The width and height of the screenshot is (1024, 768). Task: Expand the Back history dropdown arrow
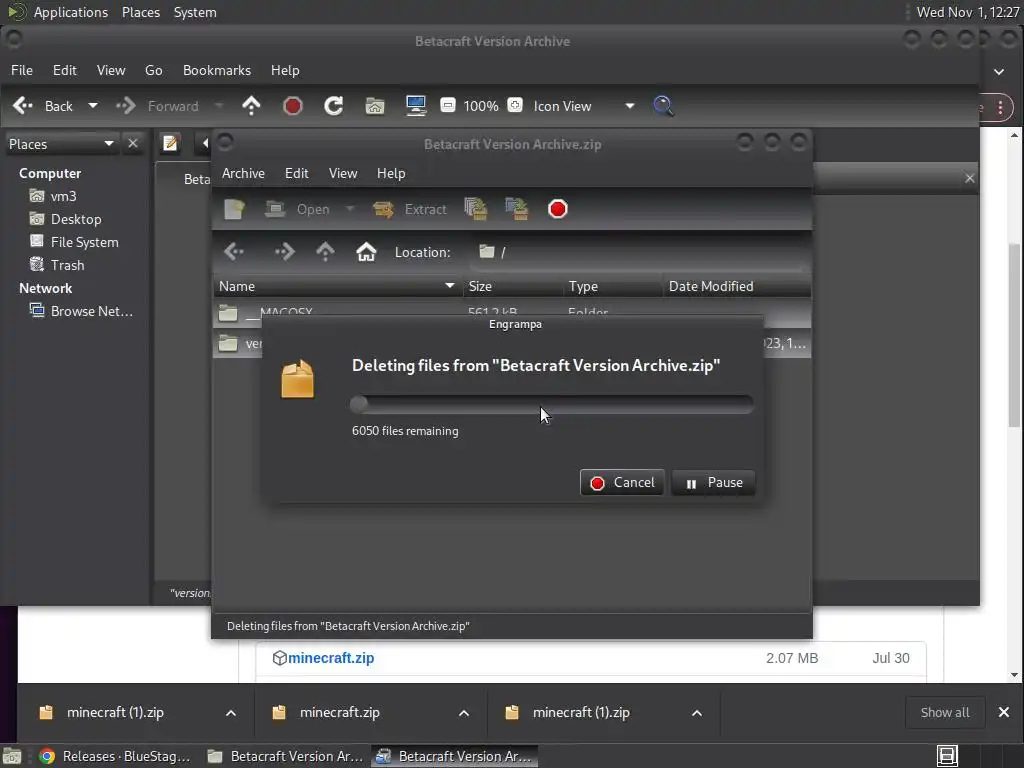[x=93, y=106]
